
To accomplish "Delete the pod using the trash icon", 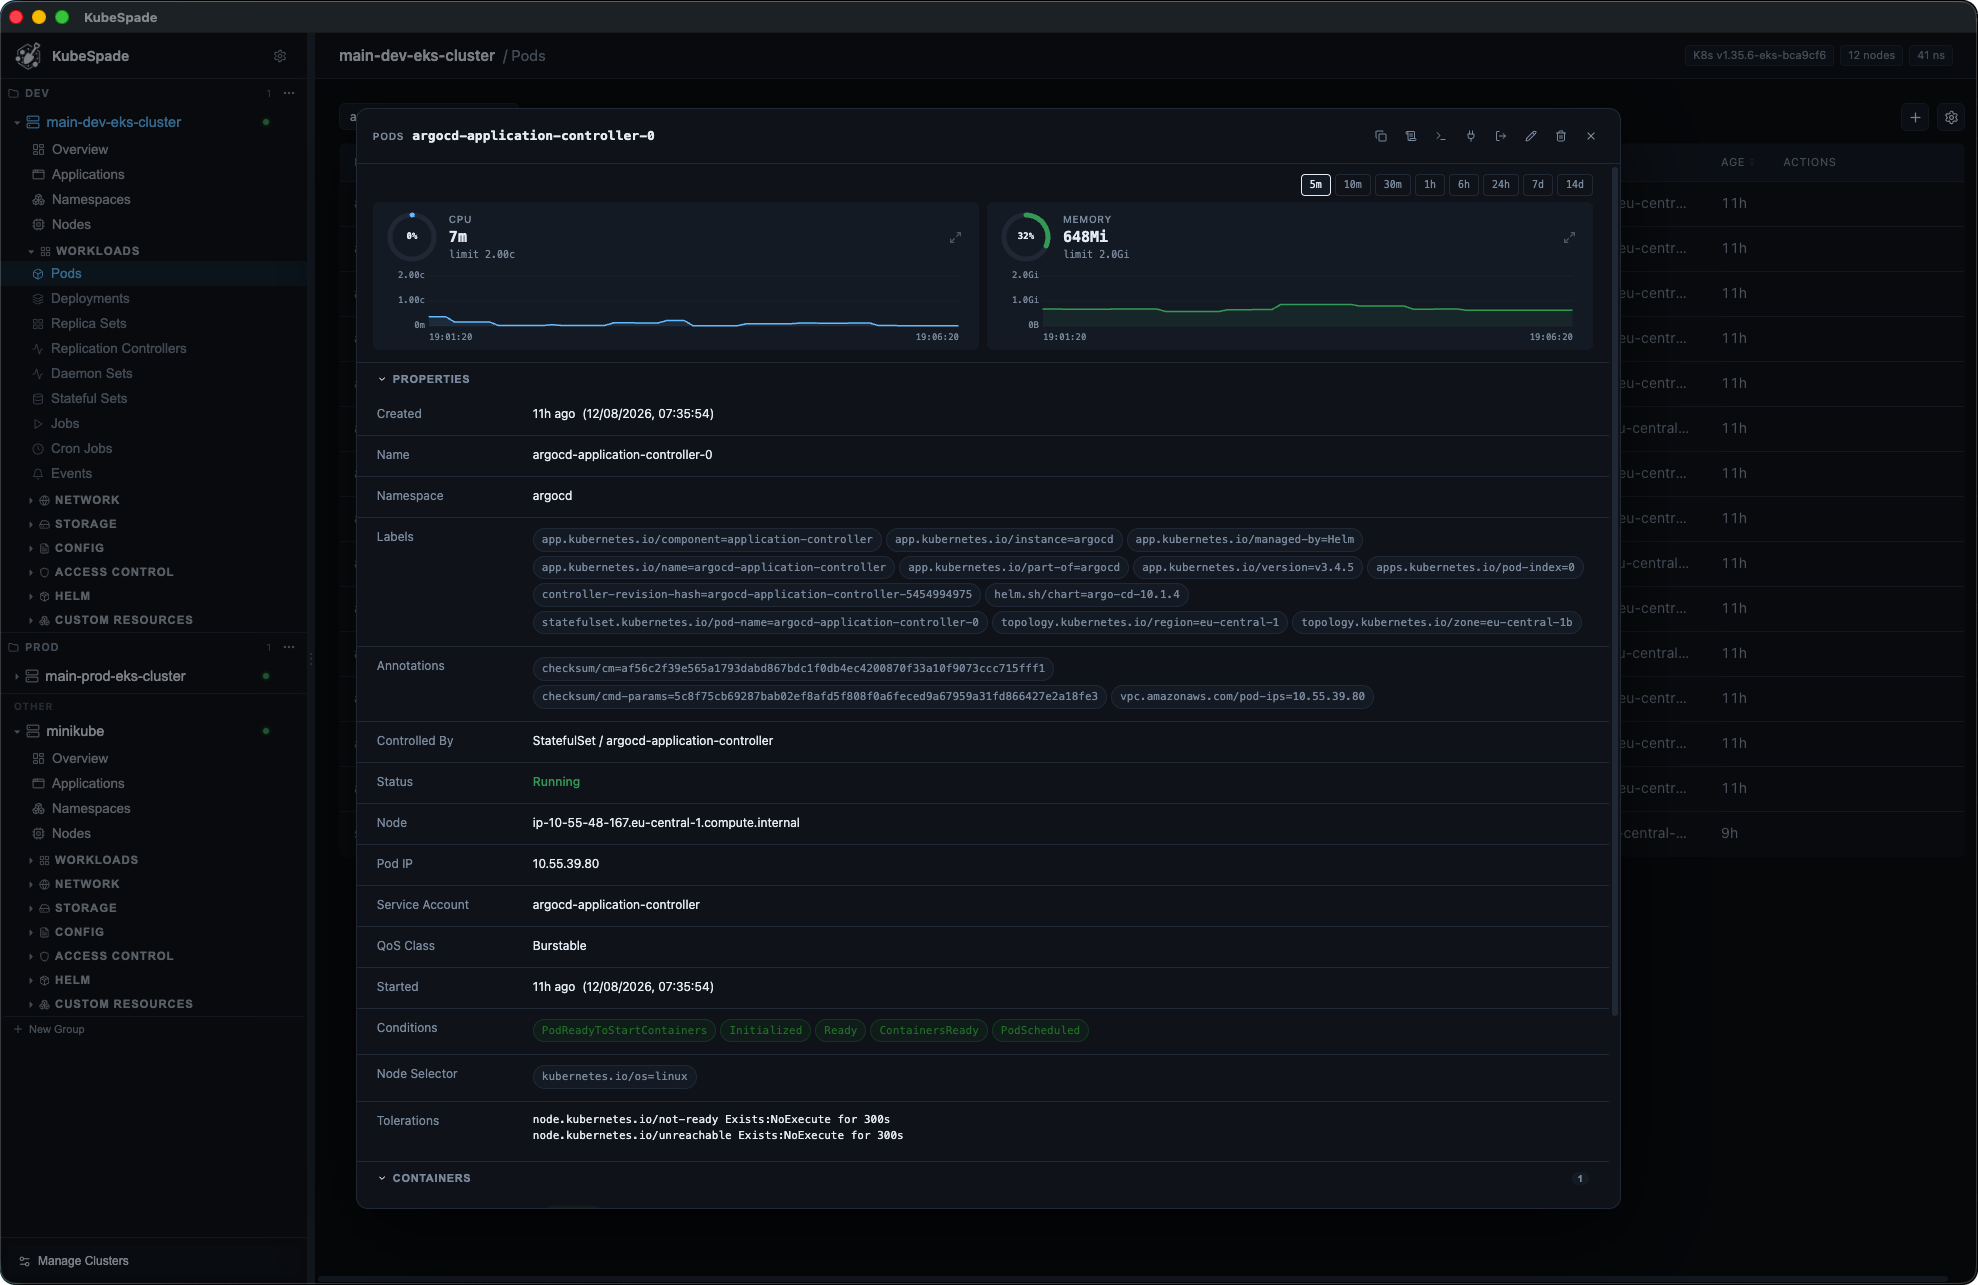I will click(x=1561, y=136).
